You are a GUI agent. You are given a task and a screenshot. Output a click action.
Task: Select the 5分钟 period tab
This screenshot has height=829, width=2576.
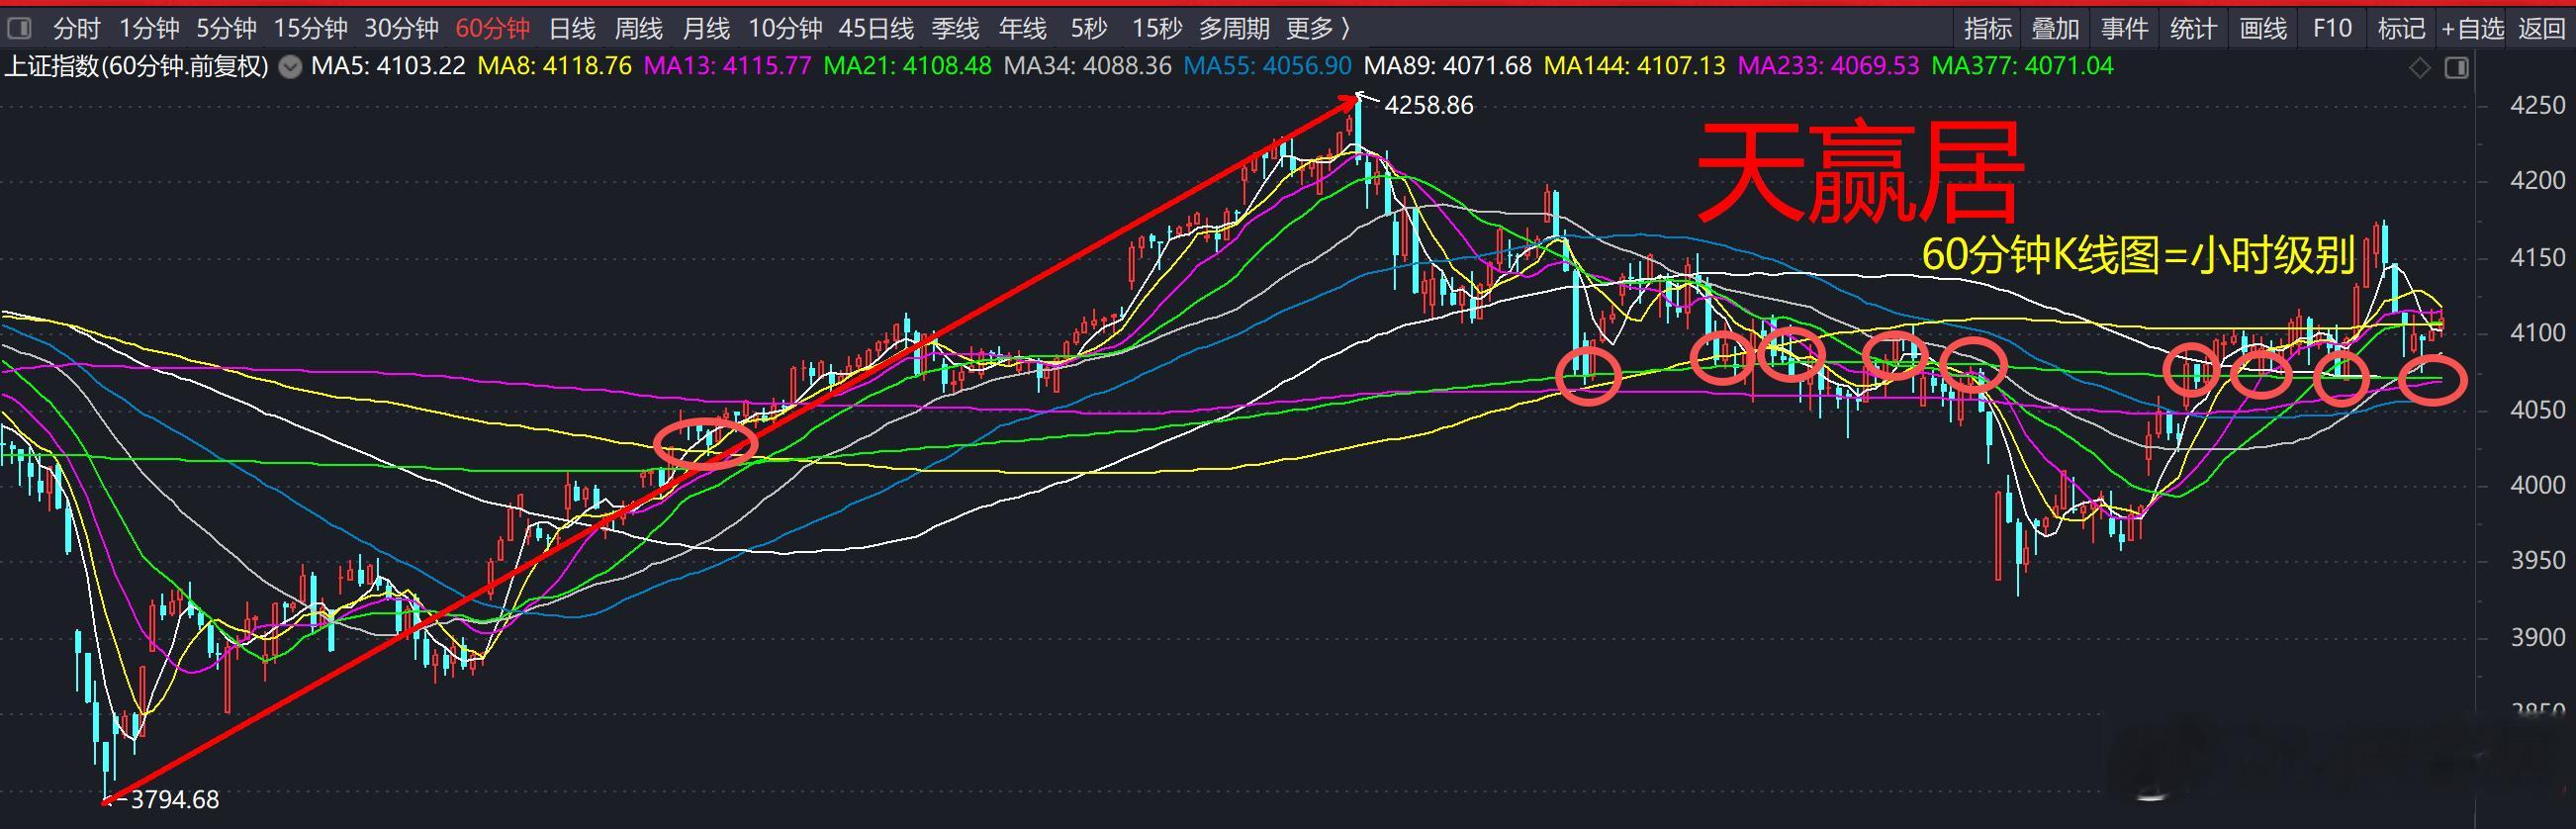226,28
